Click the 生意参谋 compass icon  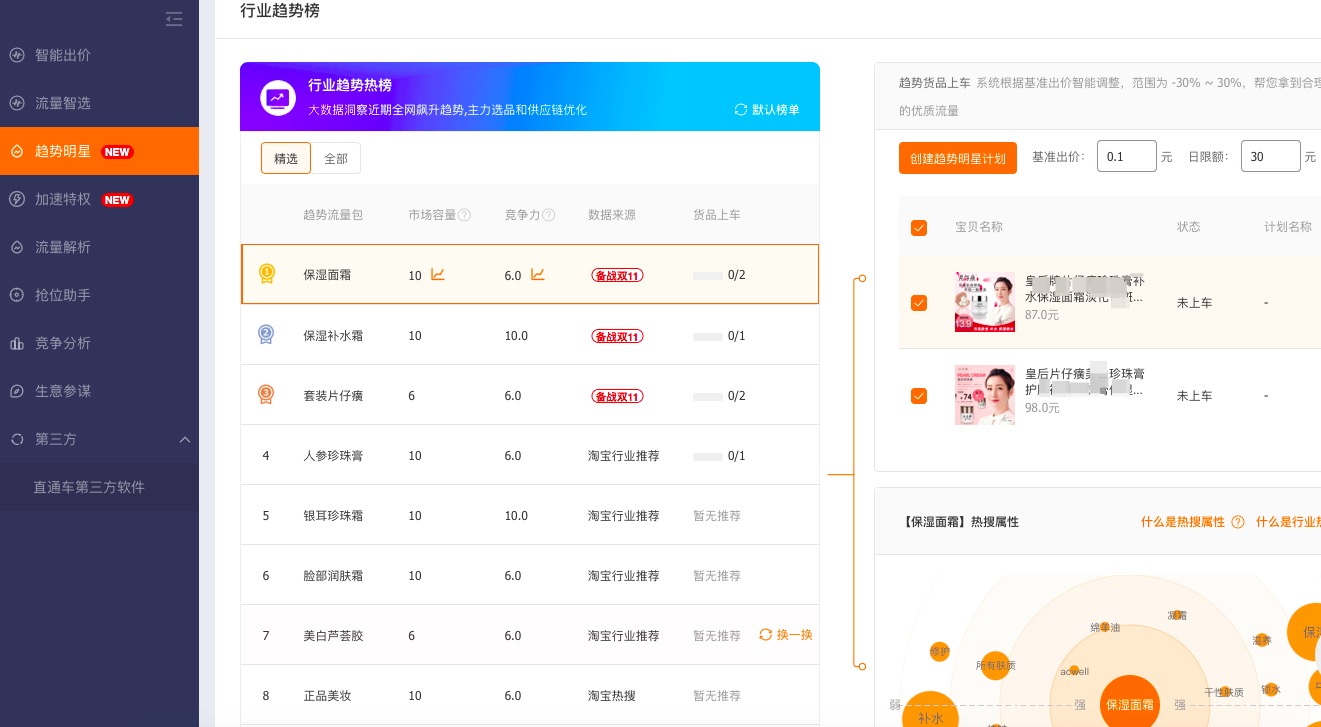tap(17, 391)
